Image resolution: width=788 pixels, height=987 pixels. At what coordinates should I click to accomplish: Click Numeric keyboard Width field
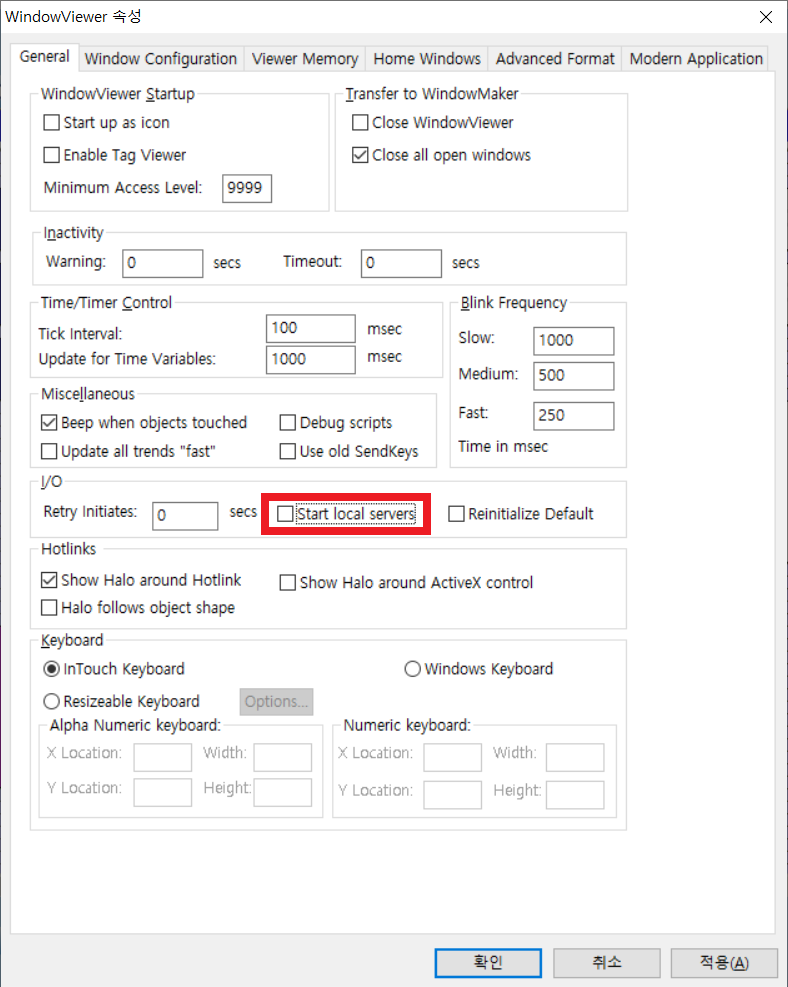pos(575,757)
